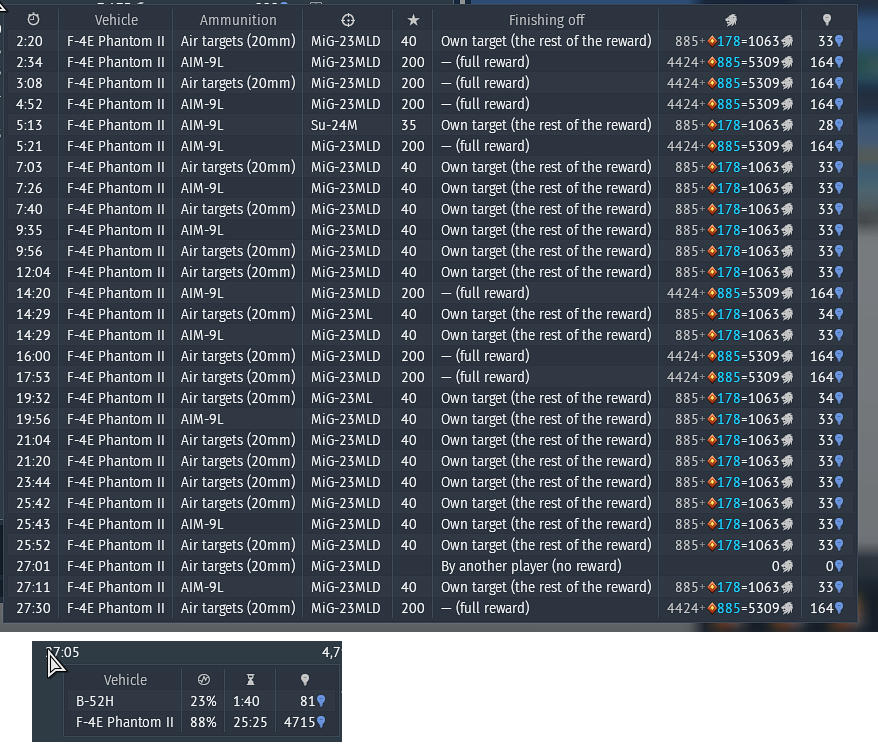
Task: Click the B-52H 23% activity value
Action: pyautogui.click(x=203, y=701)
